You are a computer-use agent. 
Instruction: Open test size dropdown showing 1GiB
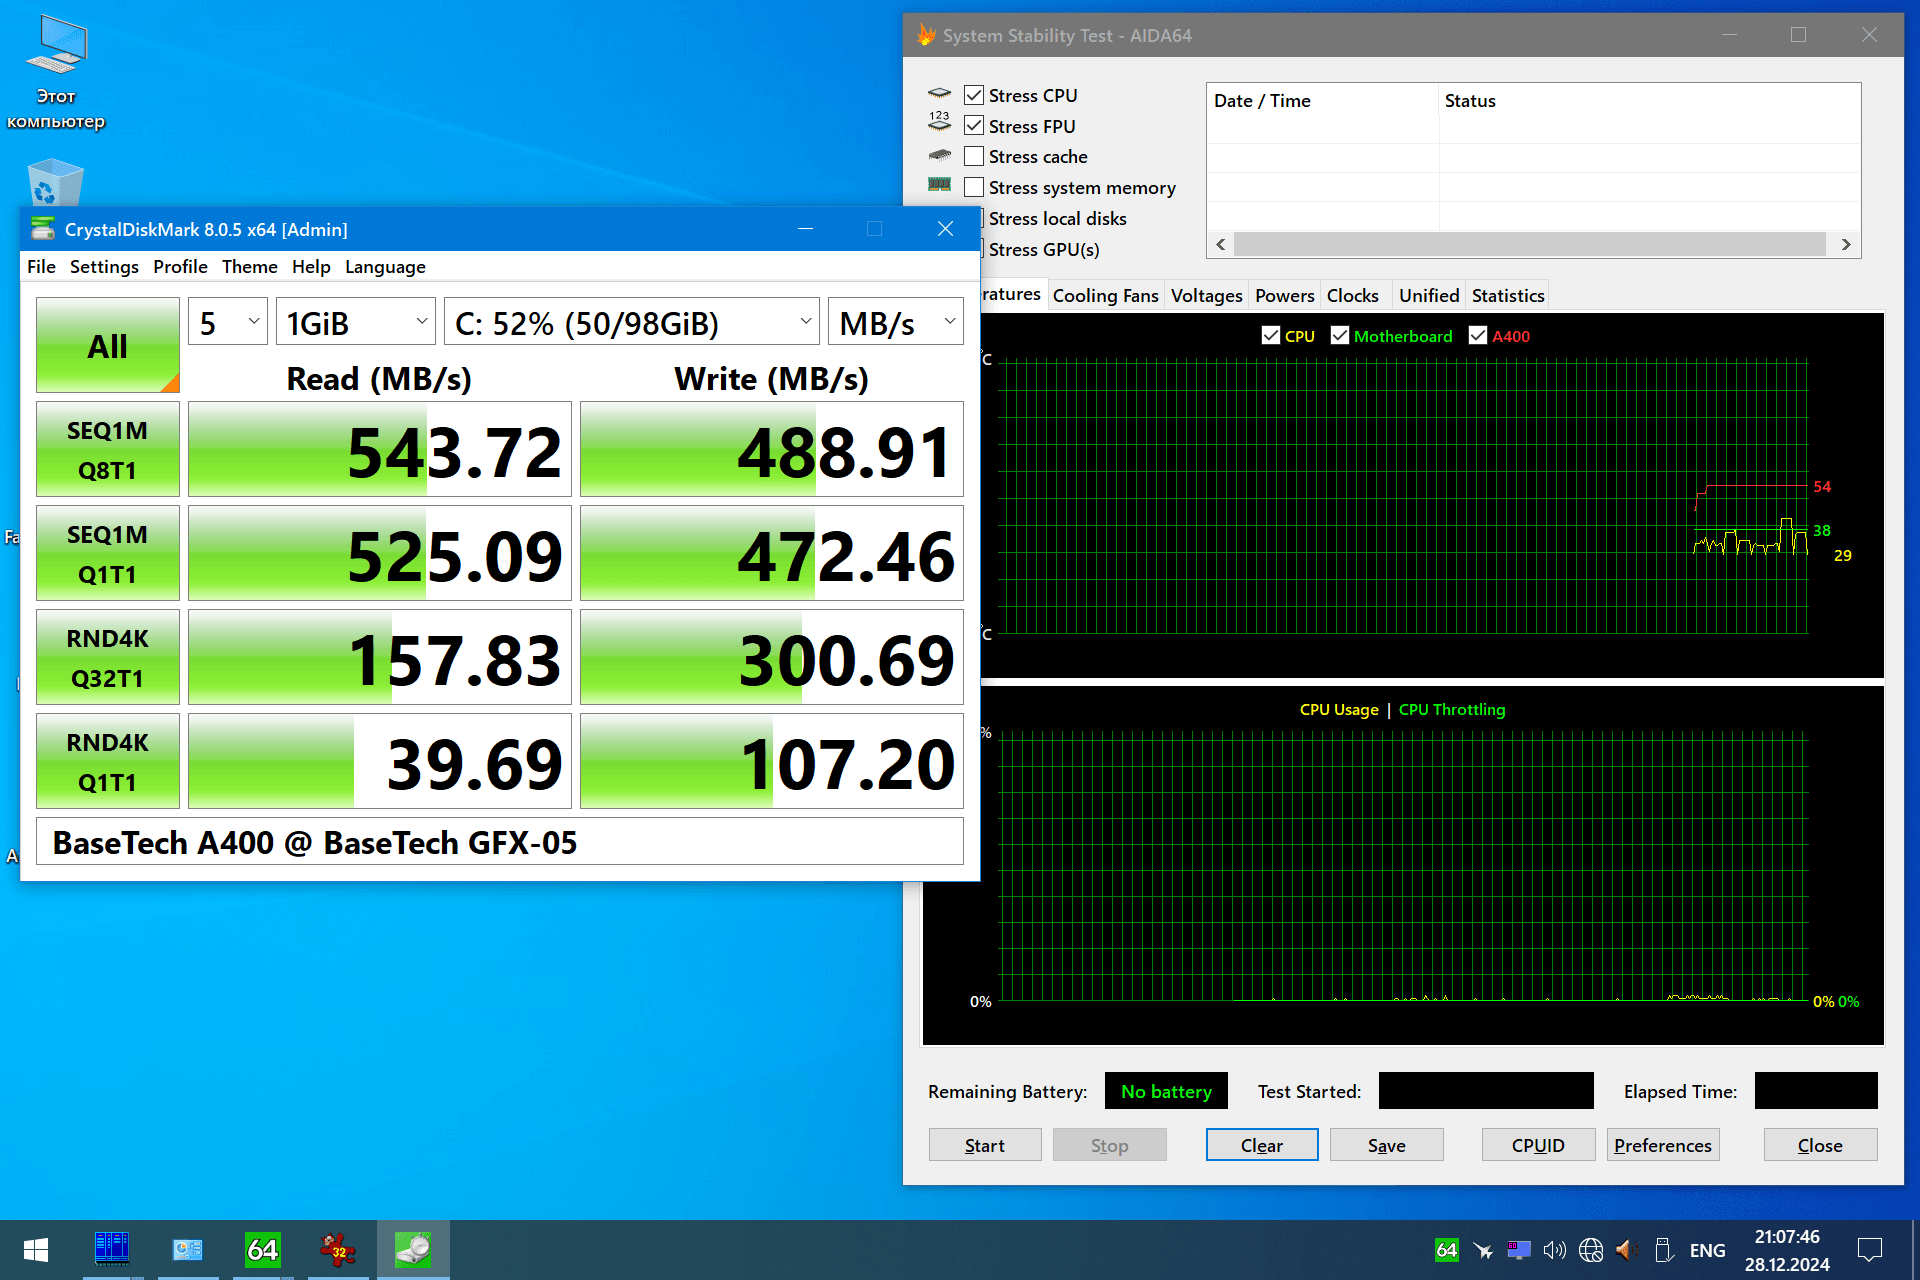[x=356, y=322]
